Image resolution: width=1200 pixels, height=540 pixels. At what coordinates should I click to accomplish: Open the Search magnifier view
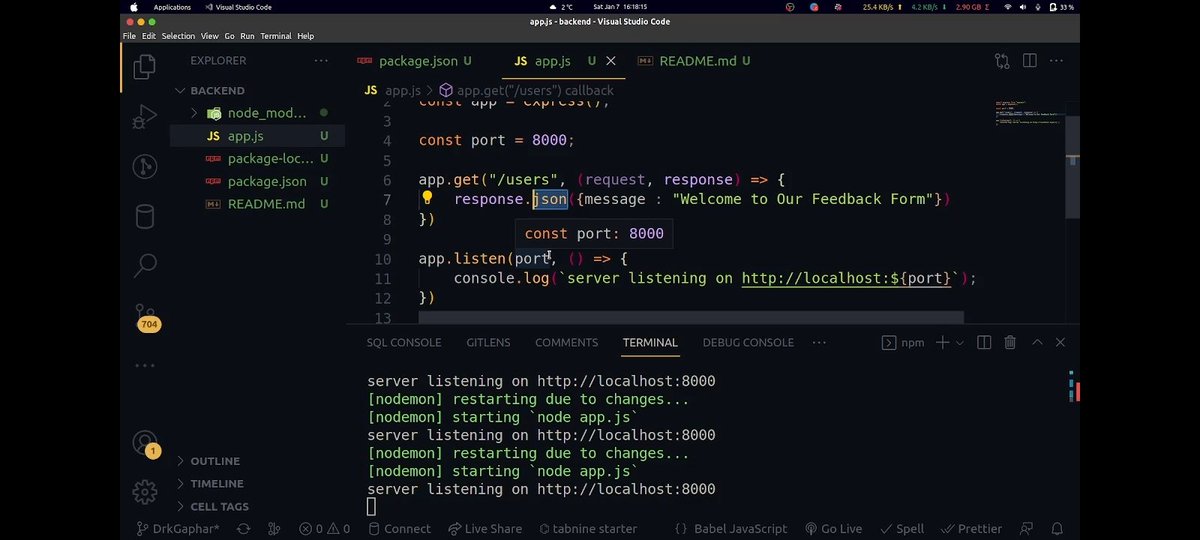coord(145,265)
